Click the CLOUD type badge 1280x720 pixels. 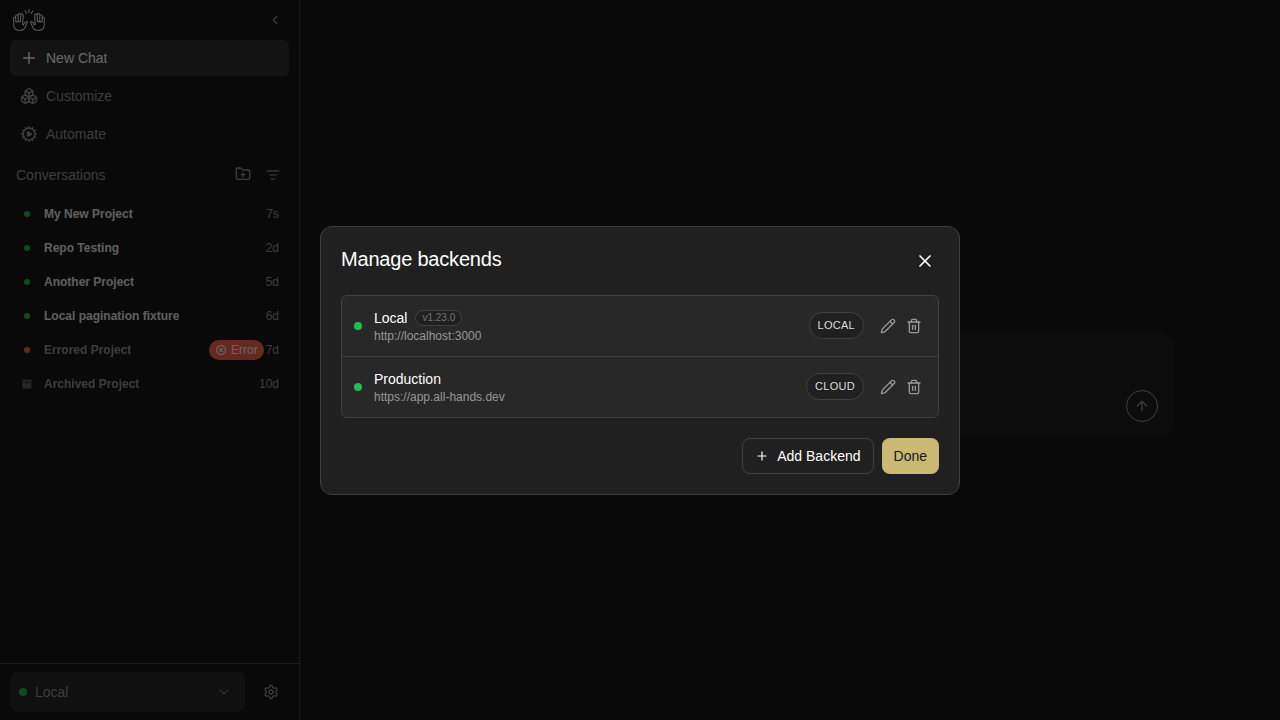[835, 386]
